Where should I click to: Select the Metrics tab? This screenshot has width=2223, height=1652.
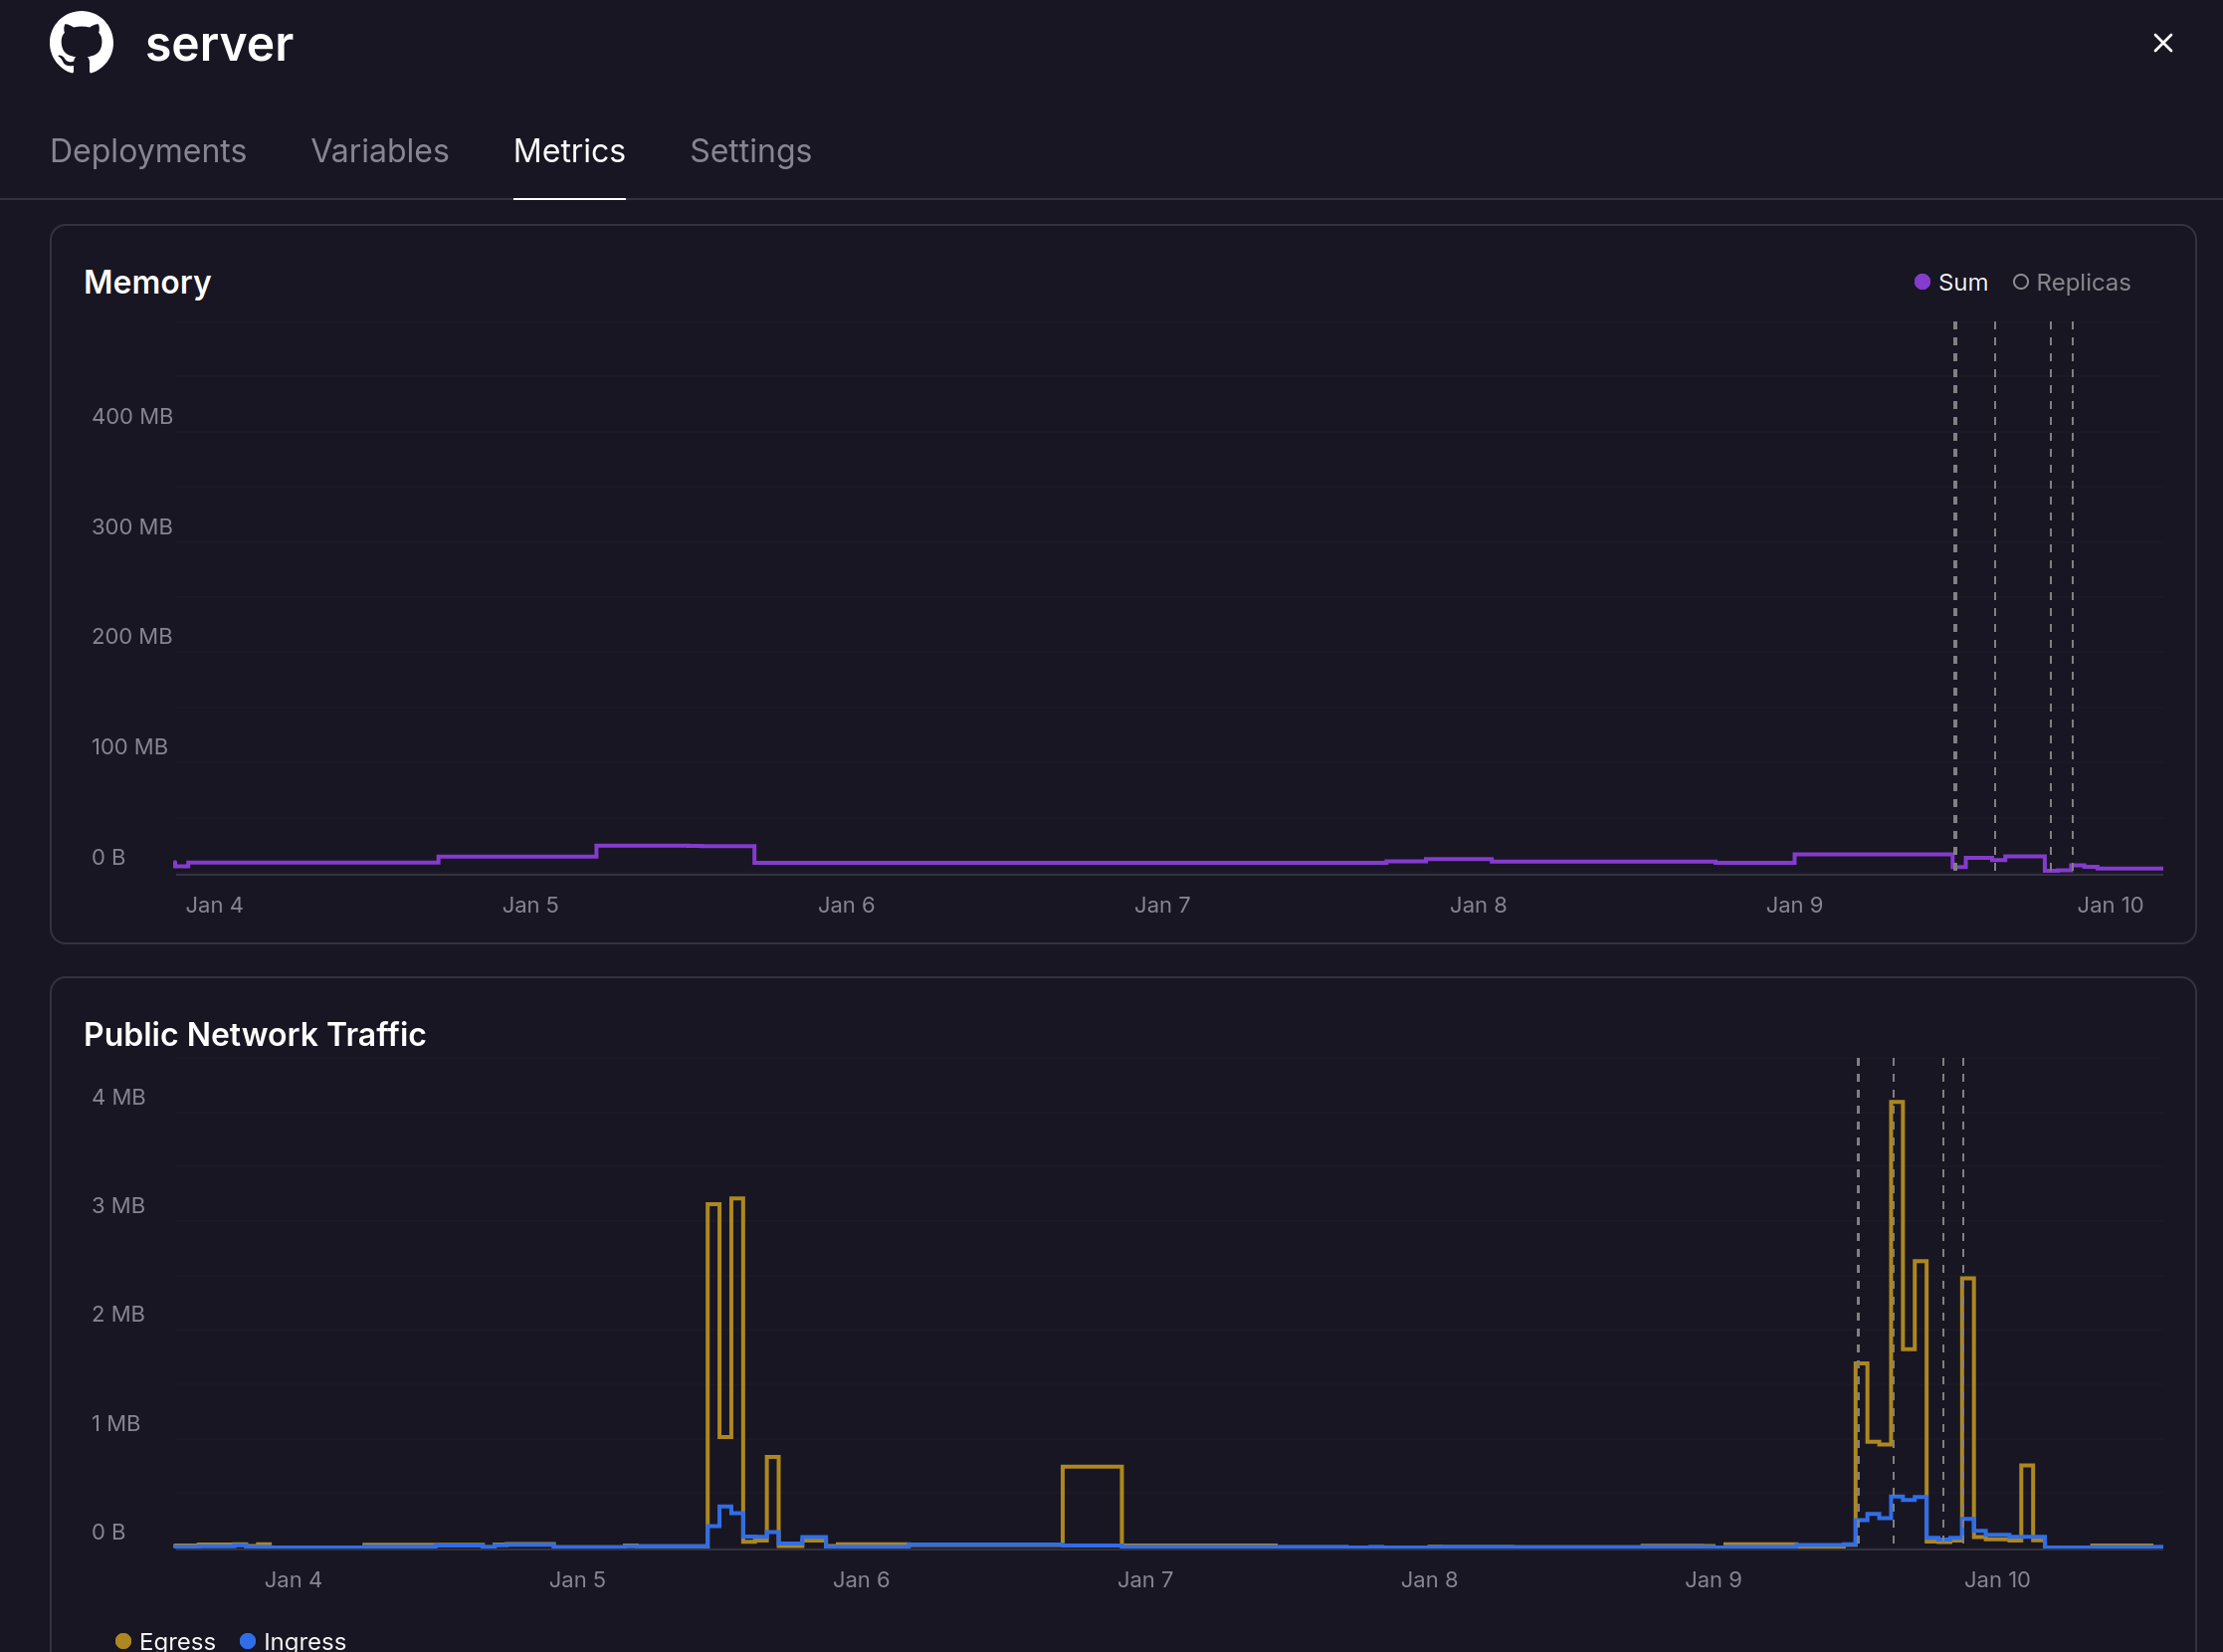pyautogui.click(x=569, y=151)
